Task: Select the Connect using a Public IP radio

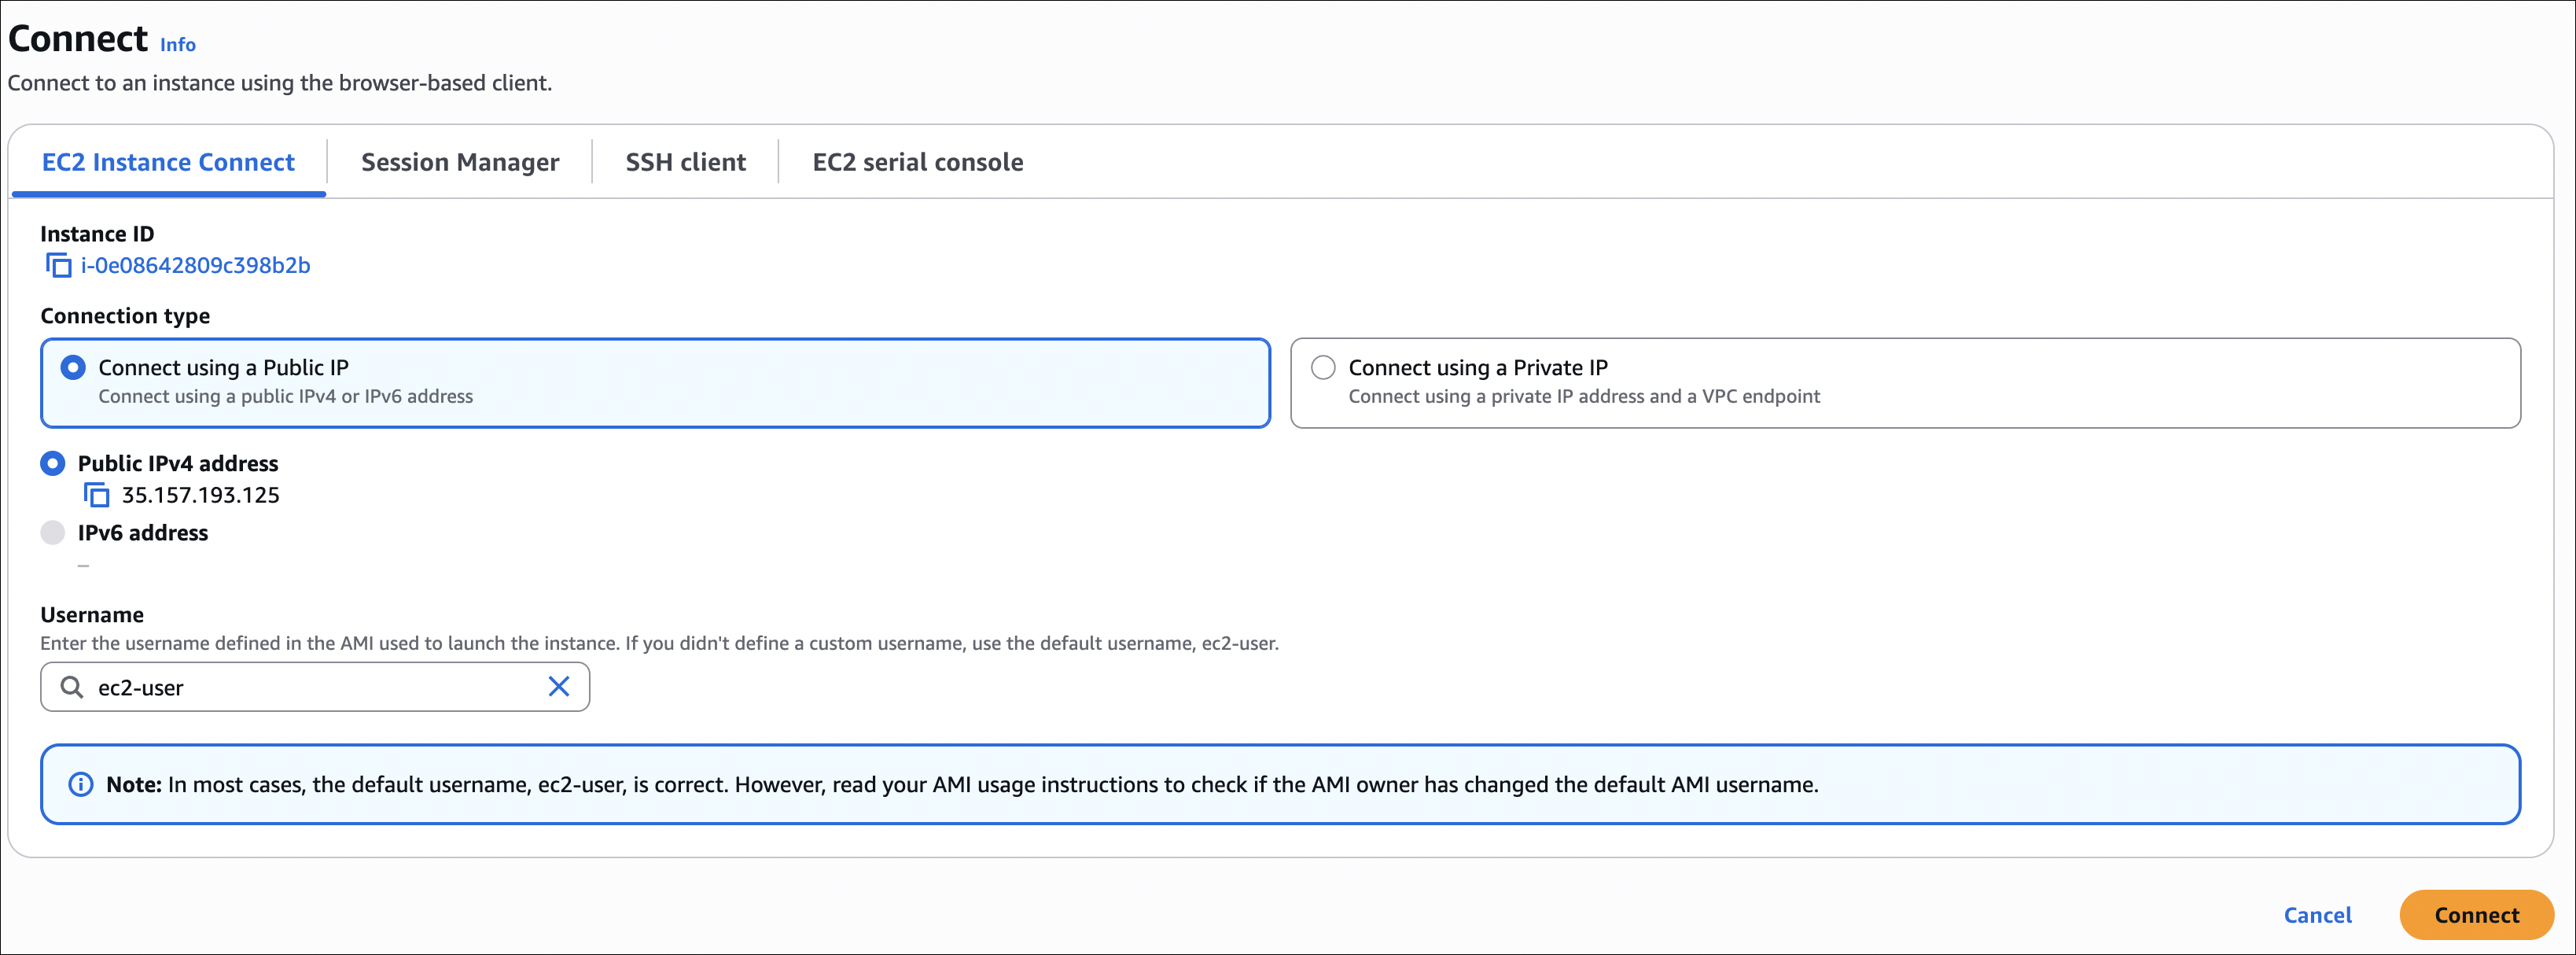Action: [73, 368]
